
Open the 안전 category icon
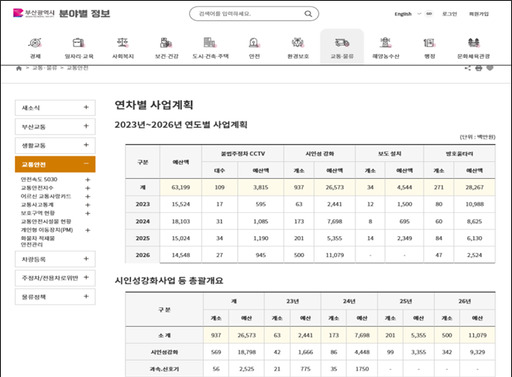(254, 43)
